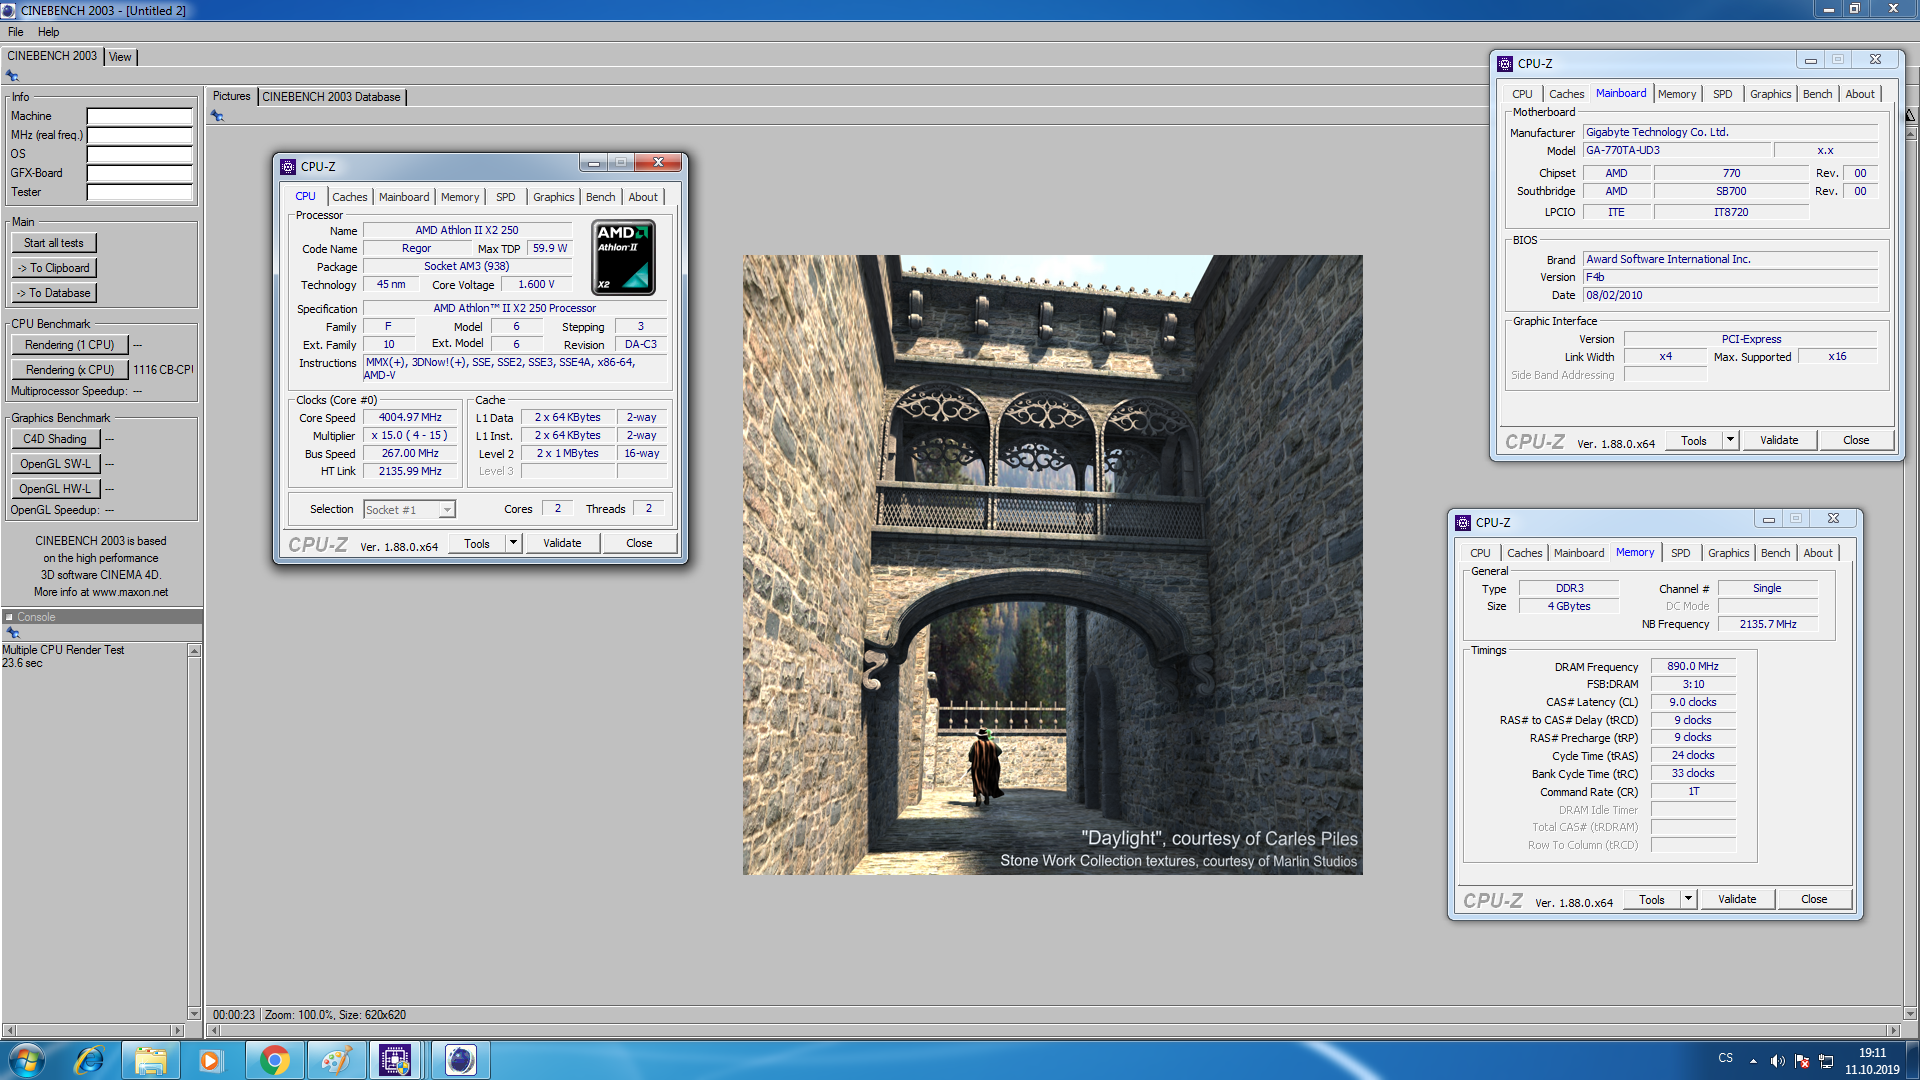Screen dimensions: 1920x1080
Task: Open Tools dropdown arrow in Memory CPU-Z window
Action: pyautogui.click(x=1688, y=899)
